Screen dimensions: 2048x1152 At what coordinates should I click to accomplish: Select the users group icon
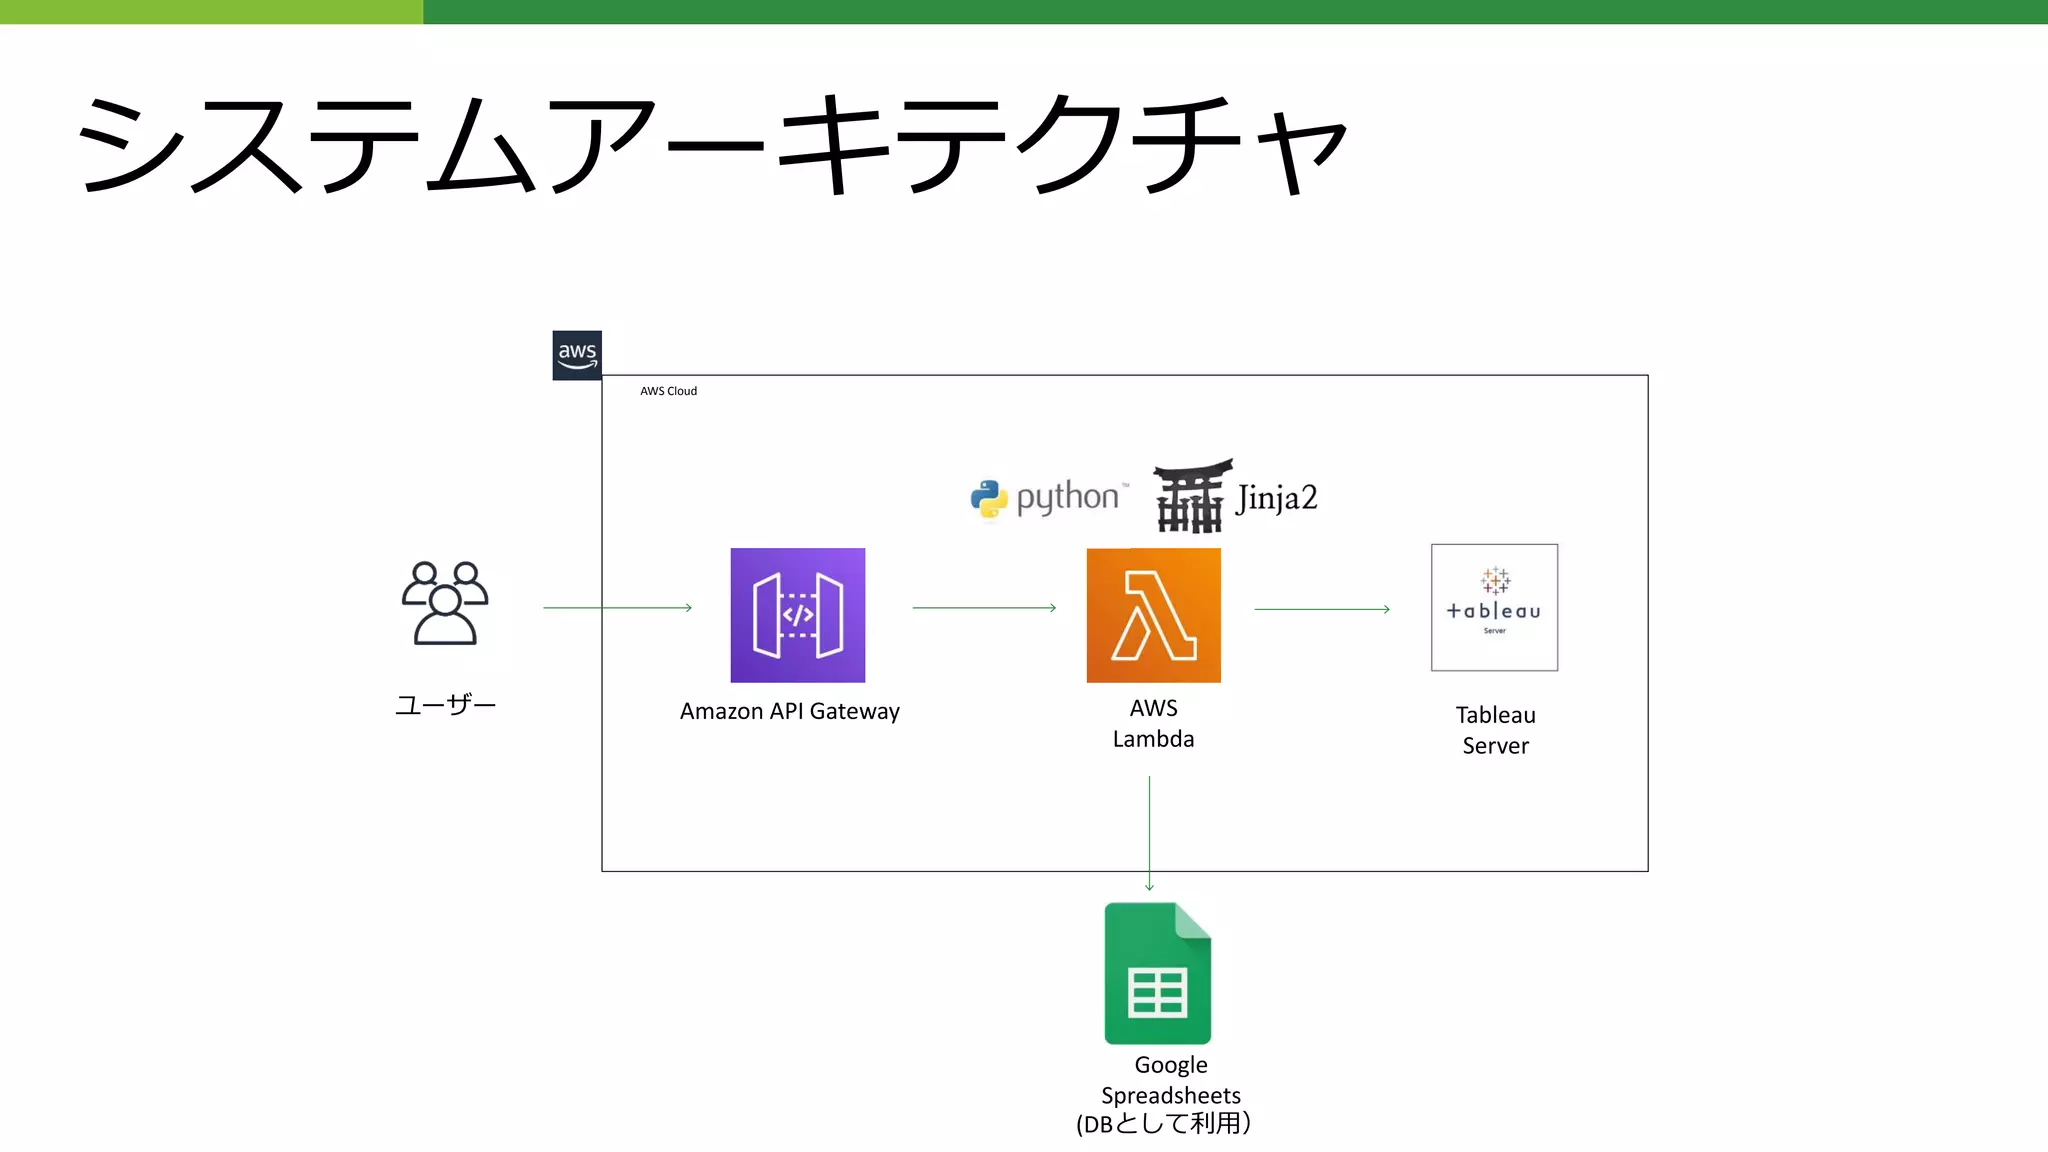(x=445, y=603)
